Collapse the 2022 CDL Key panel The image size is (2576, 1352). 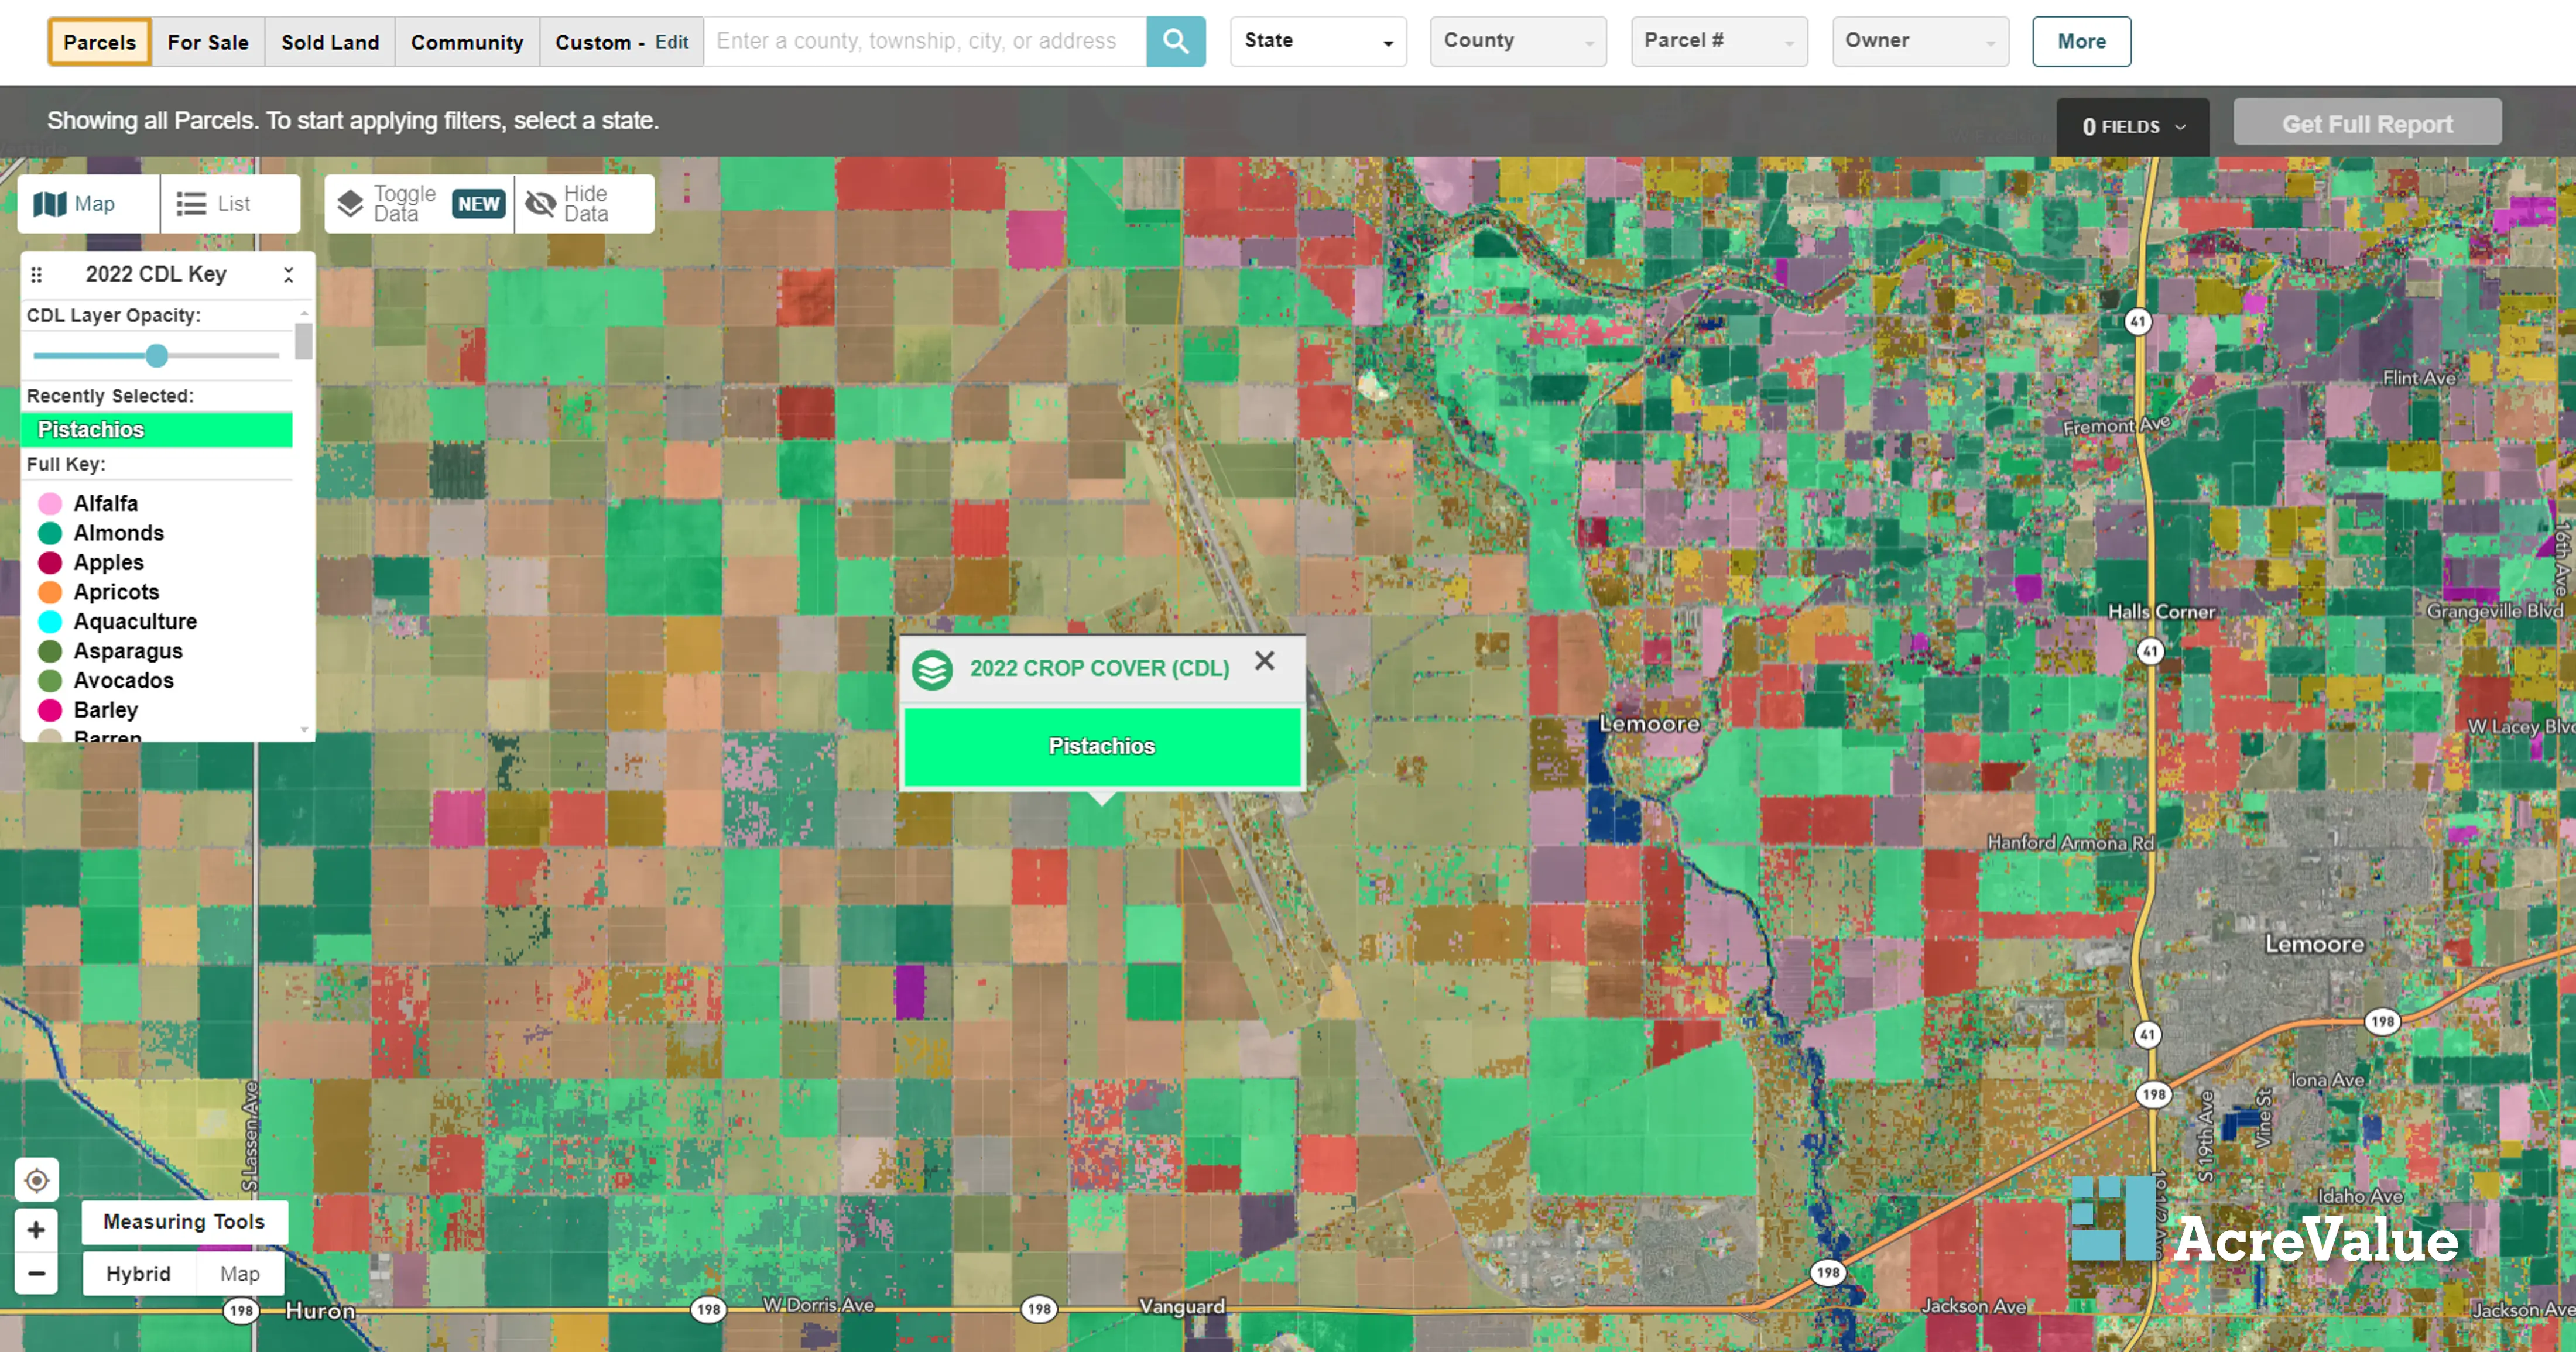(288, 274)
